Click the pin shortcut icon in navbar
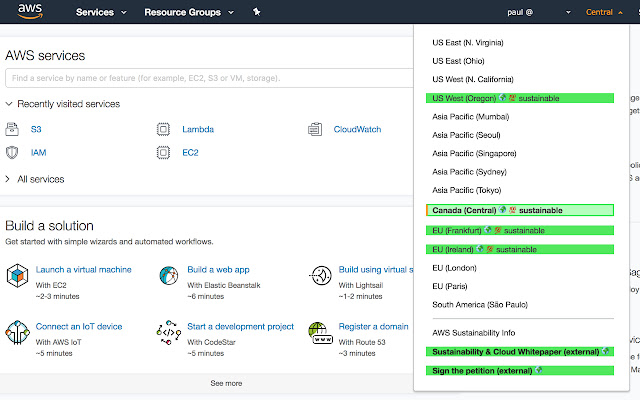This screenshot has height=400, width=640. pyautogui.click(x=256, y=13)
